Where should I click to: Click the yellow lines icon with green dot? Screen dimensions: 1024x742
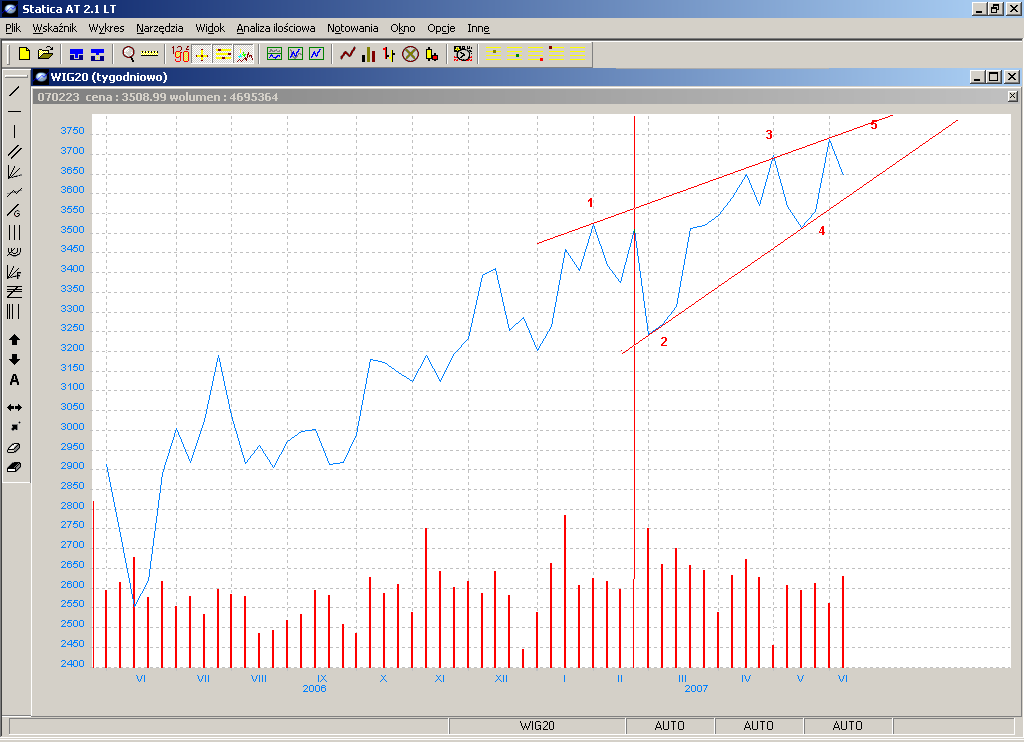pos(515,54)
